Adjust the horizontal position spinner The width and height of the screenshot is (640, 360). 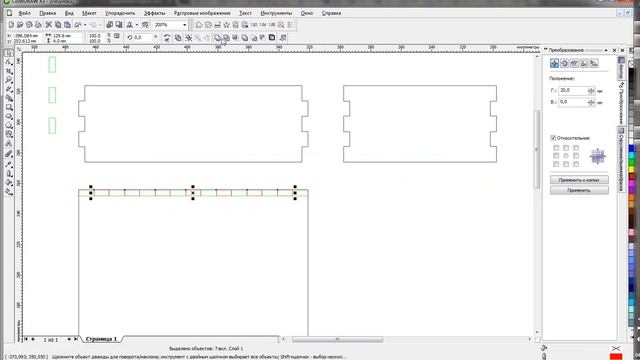pos(591,91)
